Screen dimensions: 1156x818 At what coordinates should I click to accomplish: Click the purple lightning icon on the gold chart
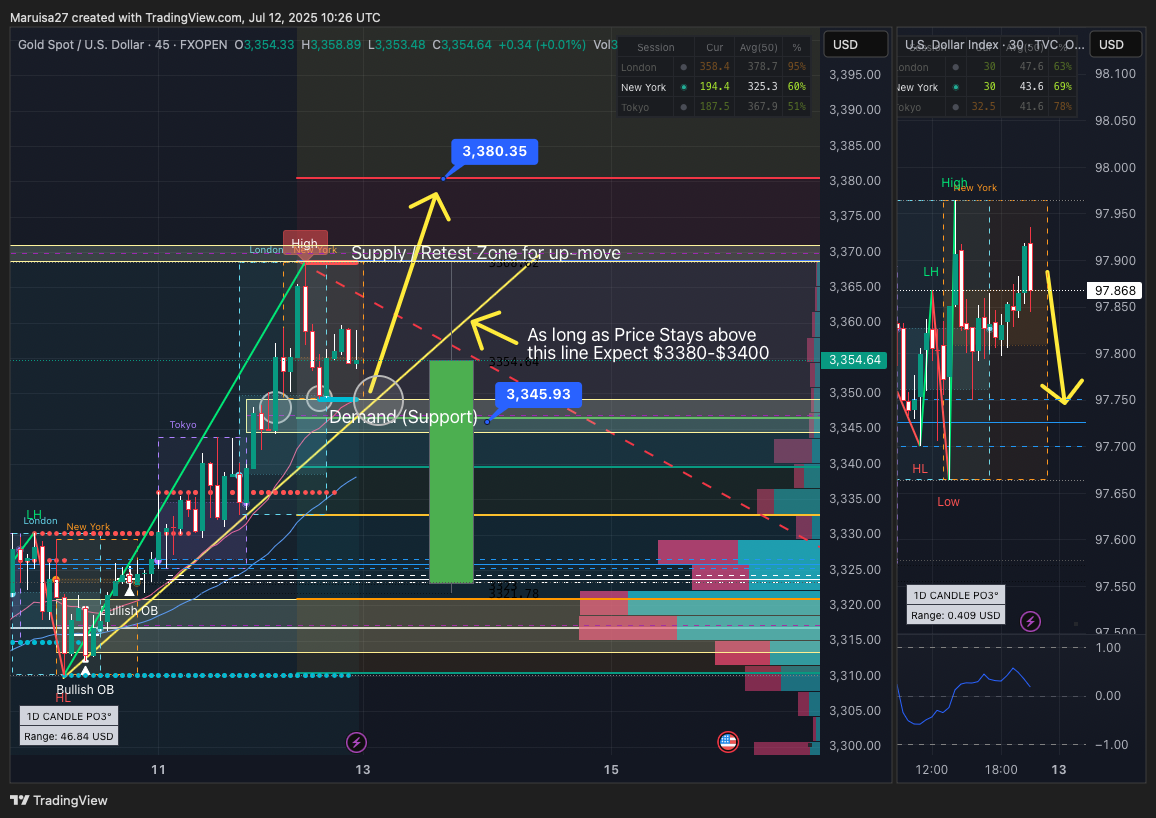click(x=356, y=741)
